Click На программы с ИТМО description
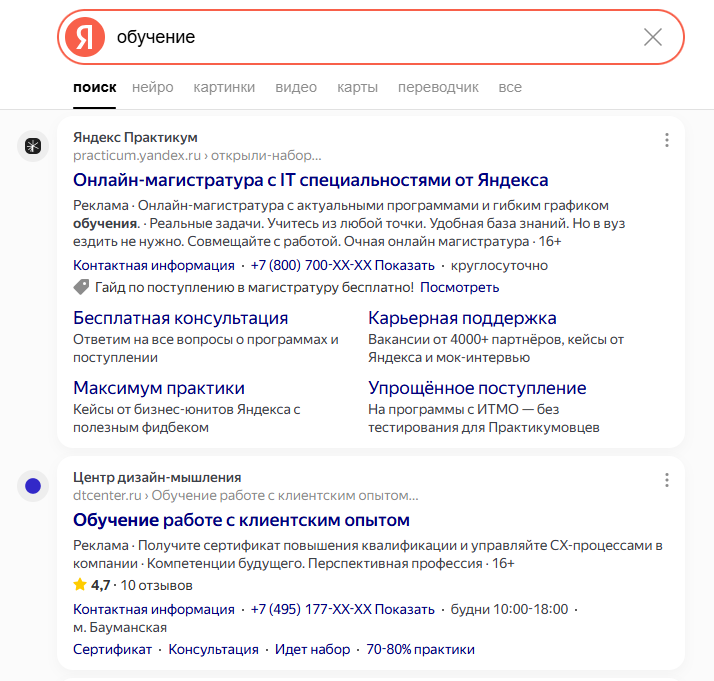 pyautogui.click(x=484, y=419)
